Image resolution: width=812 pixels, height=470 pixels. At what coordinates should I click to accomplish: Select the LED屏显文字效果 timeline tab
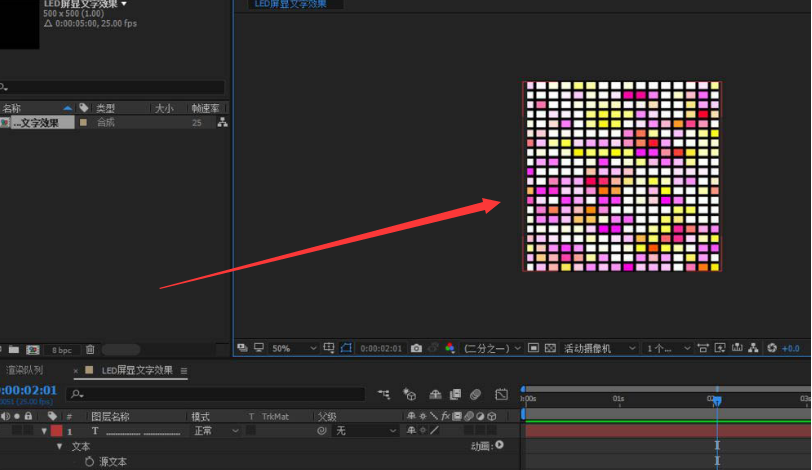[x=137, y=370]
